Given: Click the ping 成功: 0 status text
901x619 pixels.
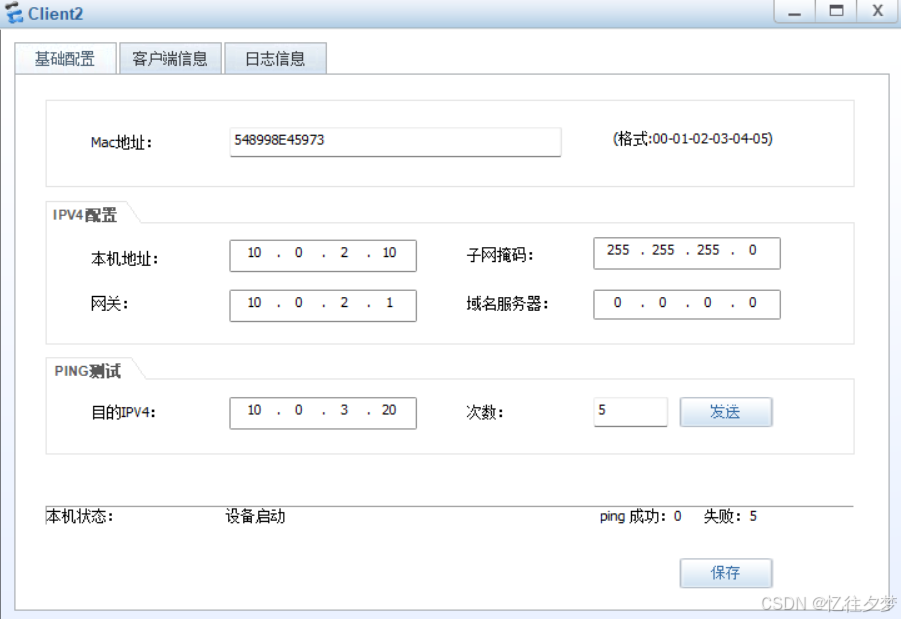Looking at the screenshot, I should pyautogui.click(x=640, y=516).
